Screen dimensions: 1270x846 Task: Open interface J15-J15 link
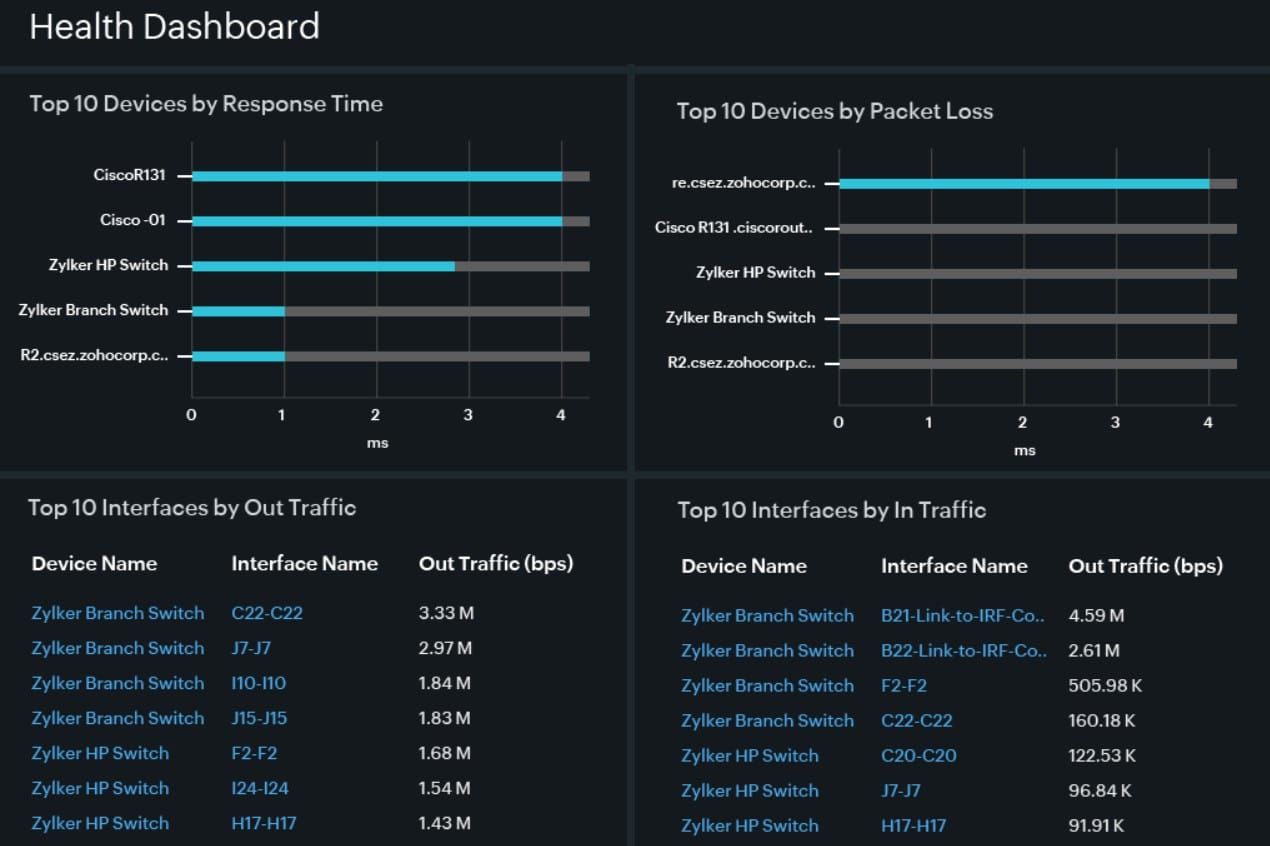click(x=258, y=718)
